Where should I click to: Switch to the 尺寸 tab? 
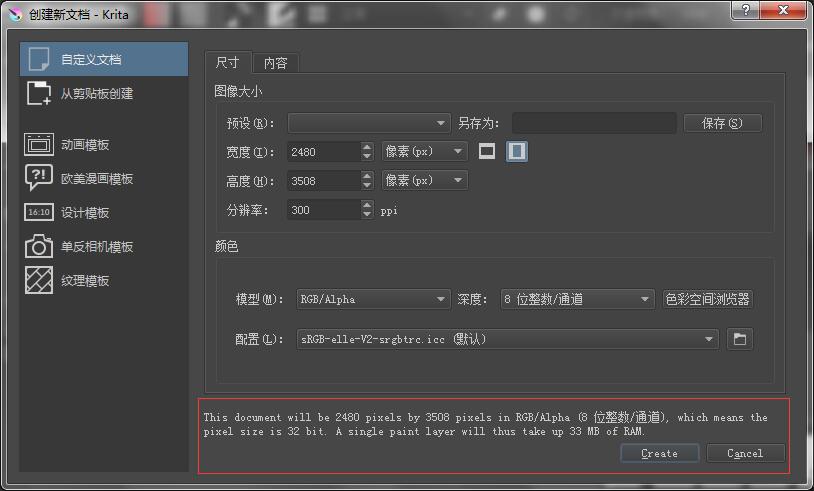[x=227, y=63]
